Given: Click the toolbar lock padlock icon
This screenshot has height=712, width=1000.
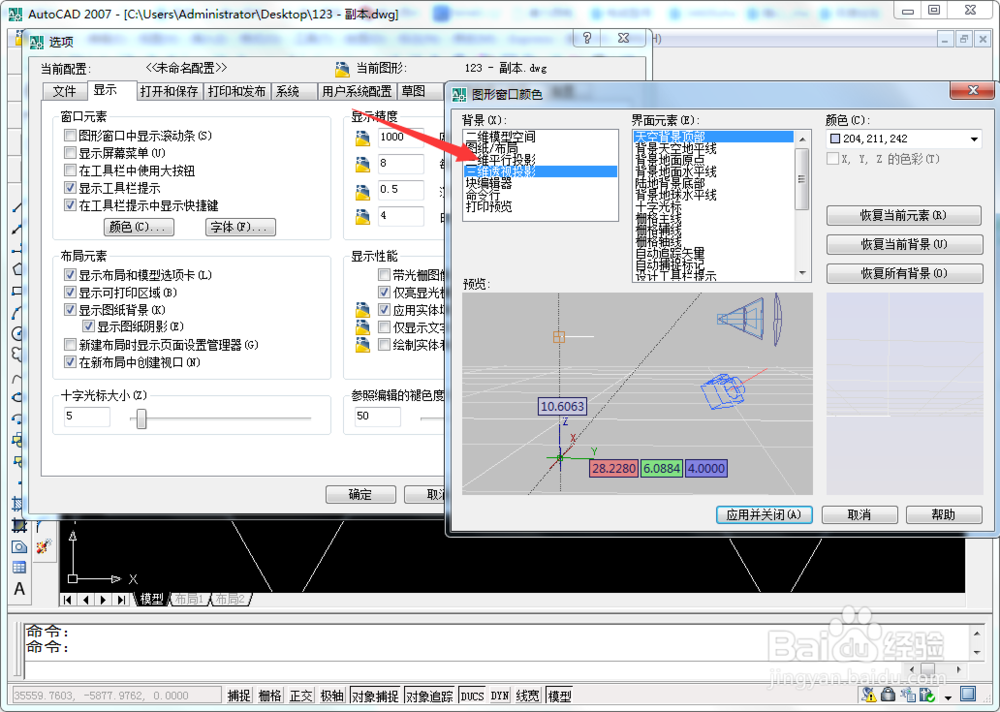Looking at the screenshot, I should point(888,694).
